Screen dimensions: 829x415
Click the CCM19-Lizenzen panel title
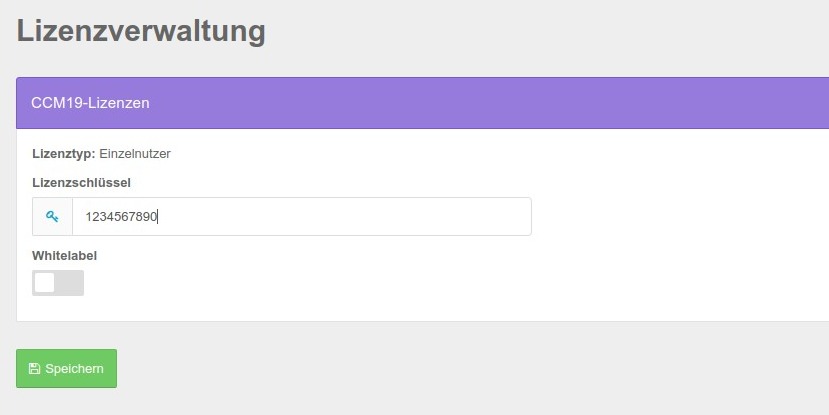(x=90, y=103)
